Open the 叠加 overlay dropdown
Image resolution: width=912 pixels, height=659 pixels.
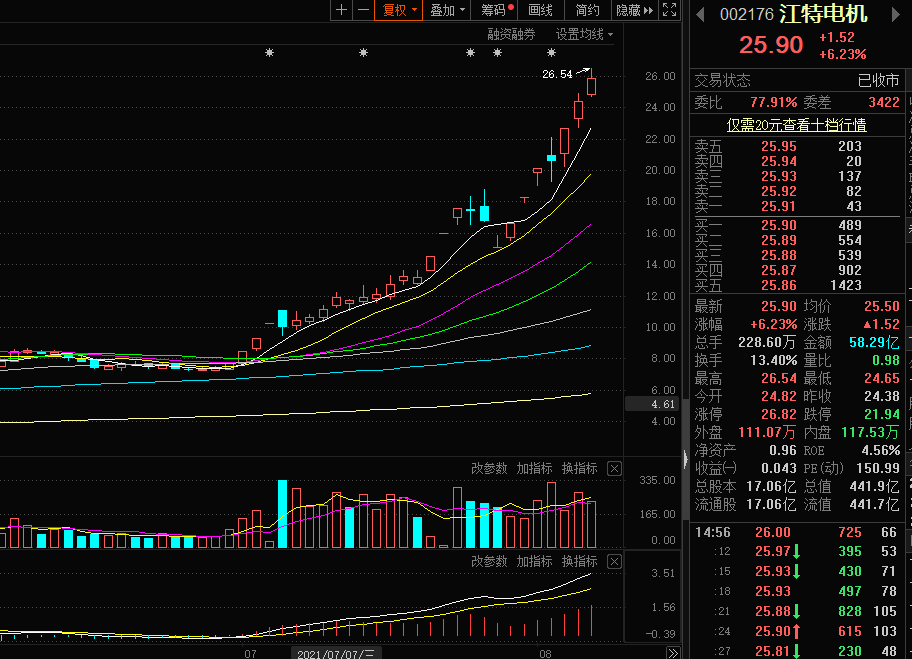(x=446, y=10)
